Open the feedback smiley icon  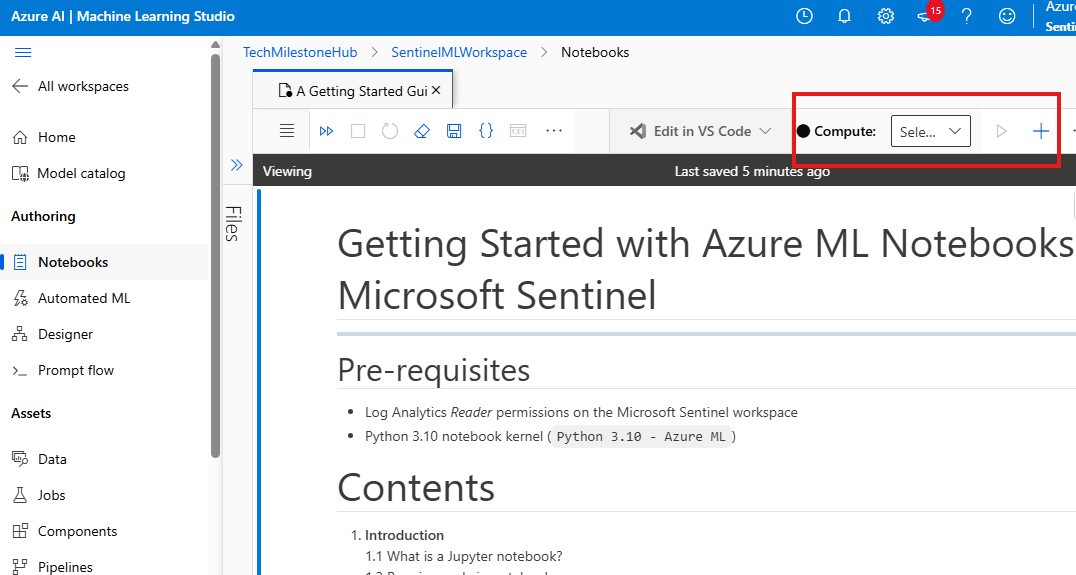(1007, 16)
